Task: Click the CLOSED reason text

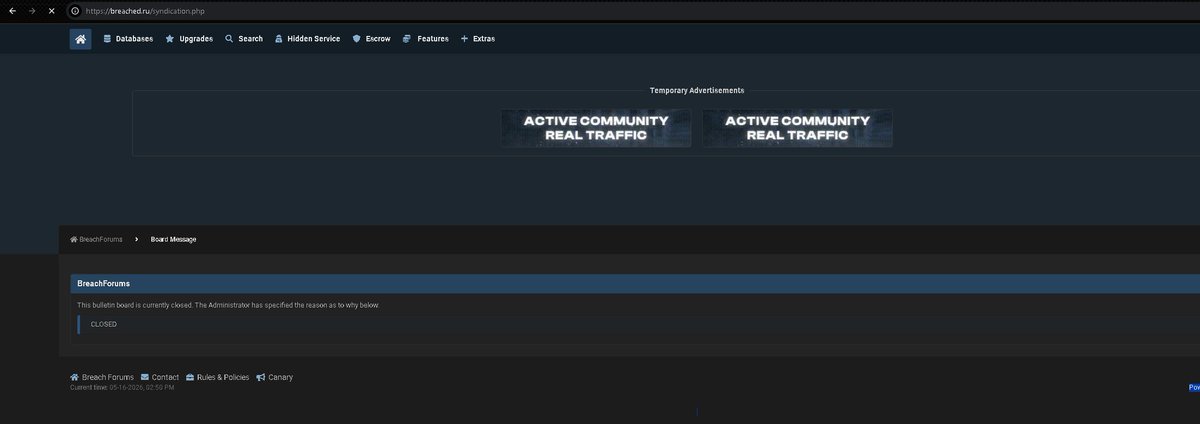Action: pos(104,325)
